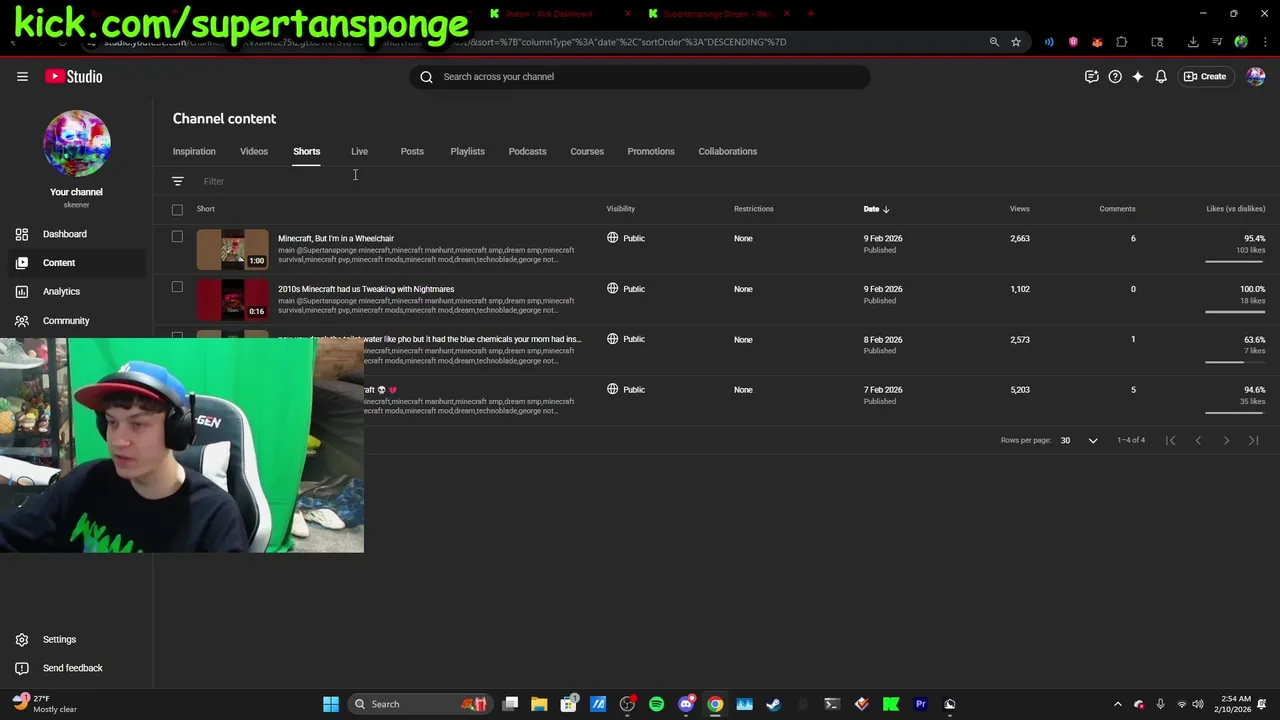Viewport: 1280px width, 720px height.
Task: Click the sparkle Ask Studio icon
Action: (1138, 76)
